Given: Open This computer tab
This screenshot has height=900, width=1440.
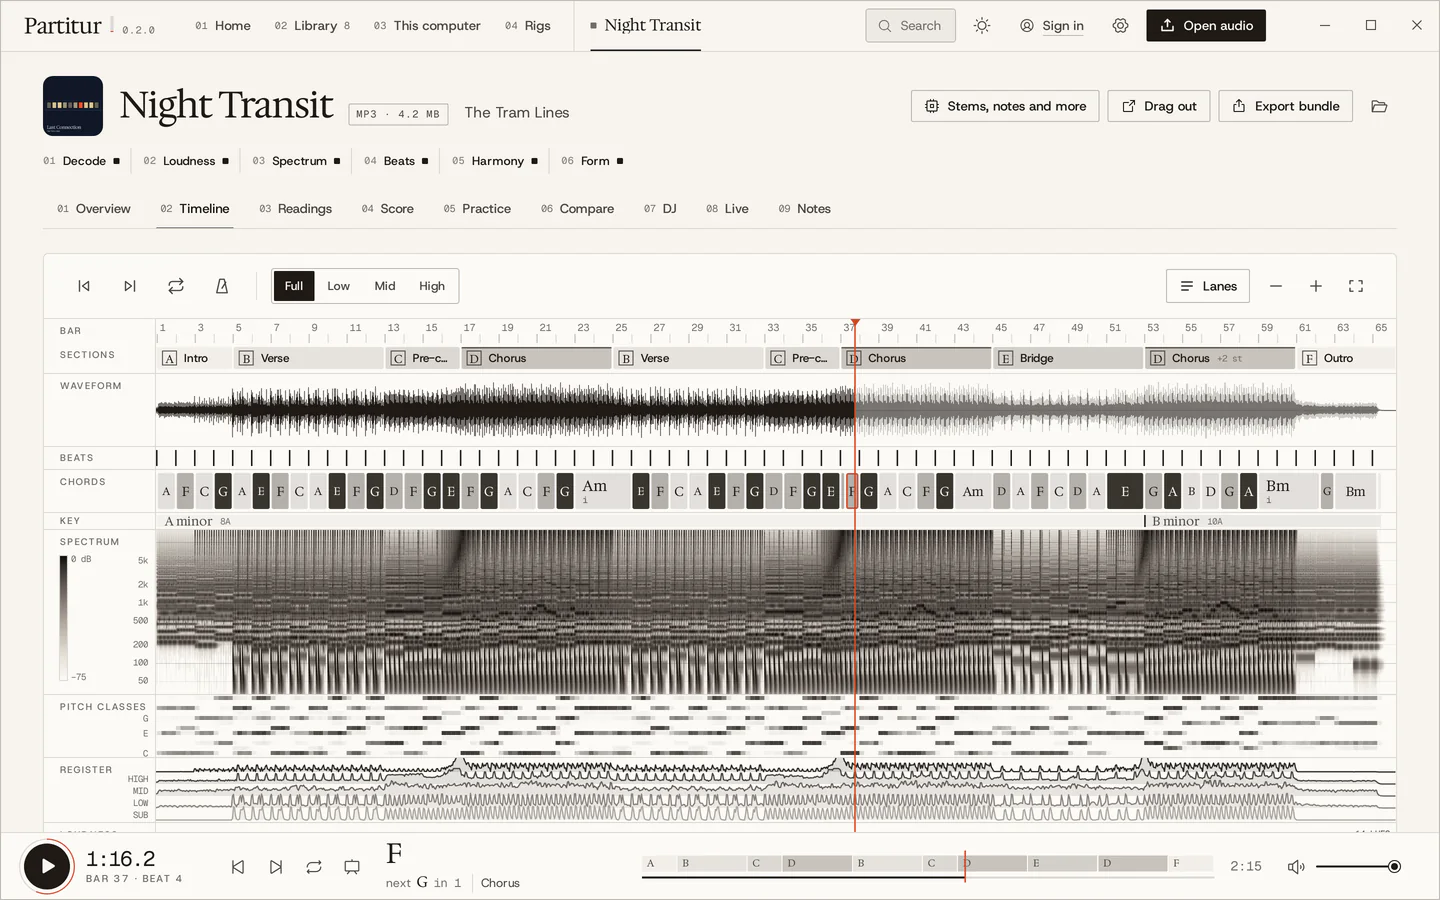Looking at the screenshot, I should (427, 26).
